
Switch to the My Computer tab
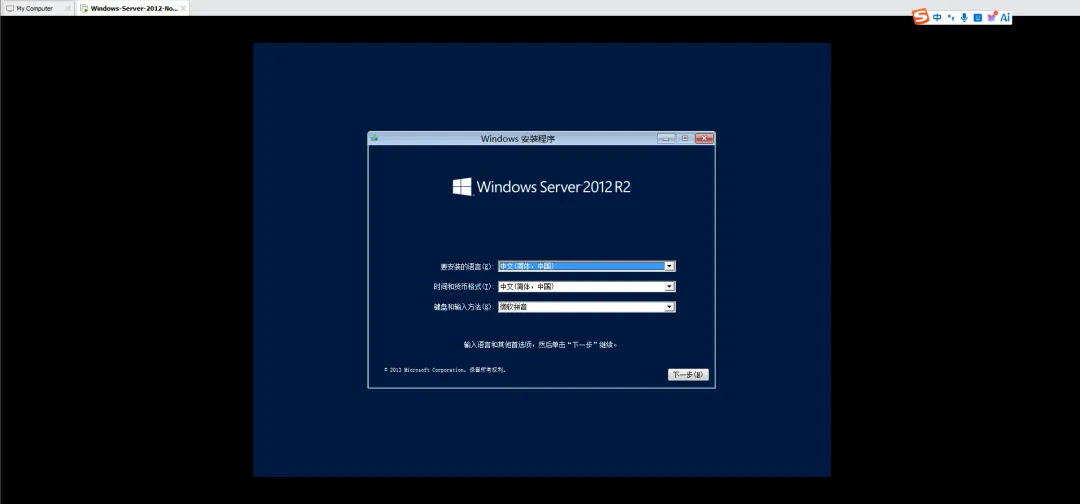point(35,8)
